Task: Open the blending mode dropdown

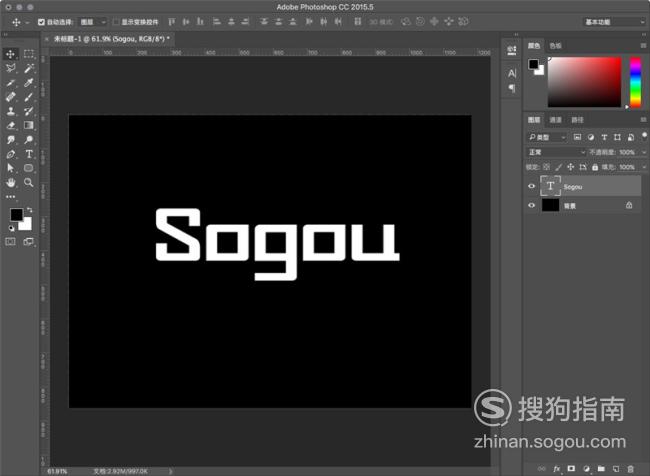Action: (556, 152)
